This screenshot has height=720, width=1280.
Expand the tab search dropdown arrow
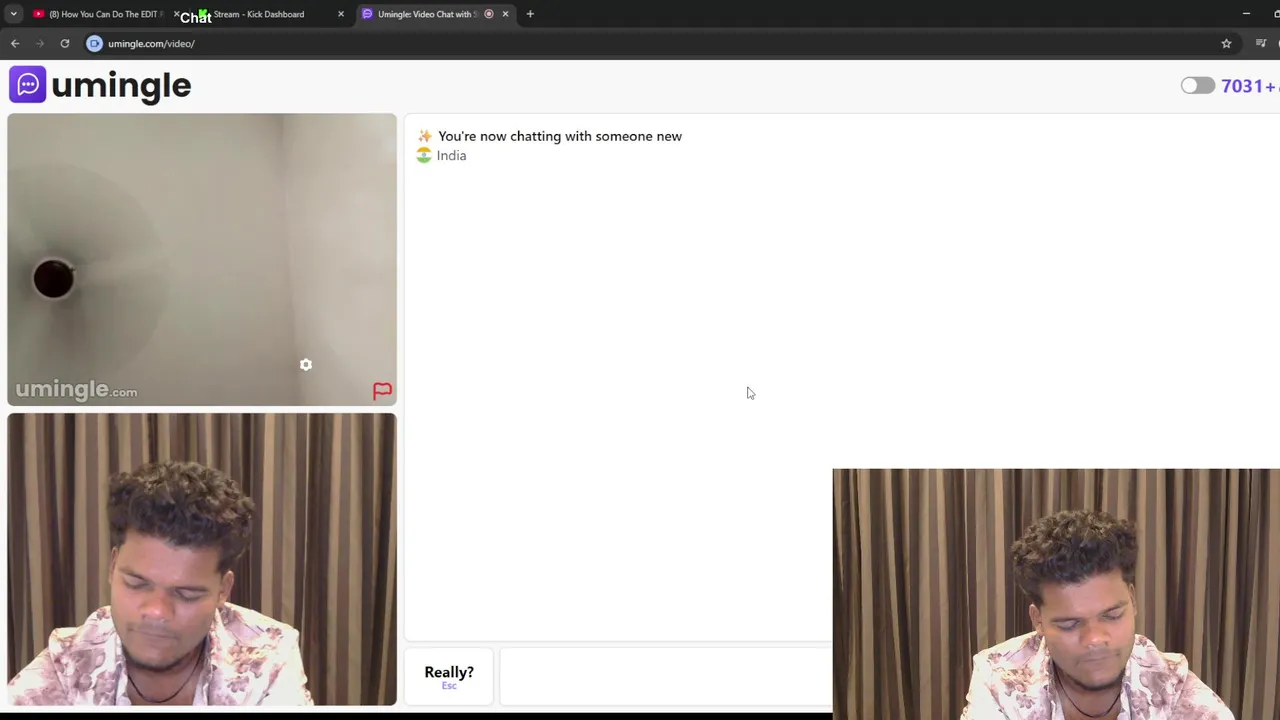[13, 14]
